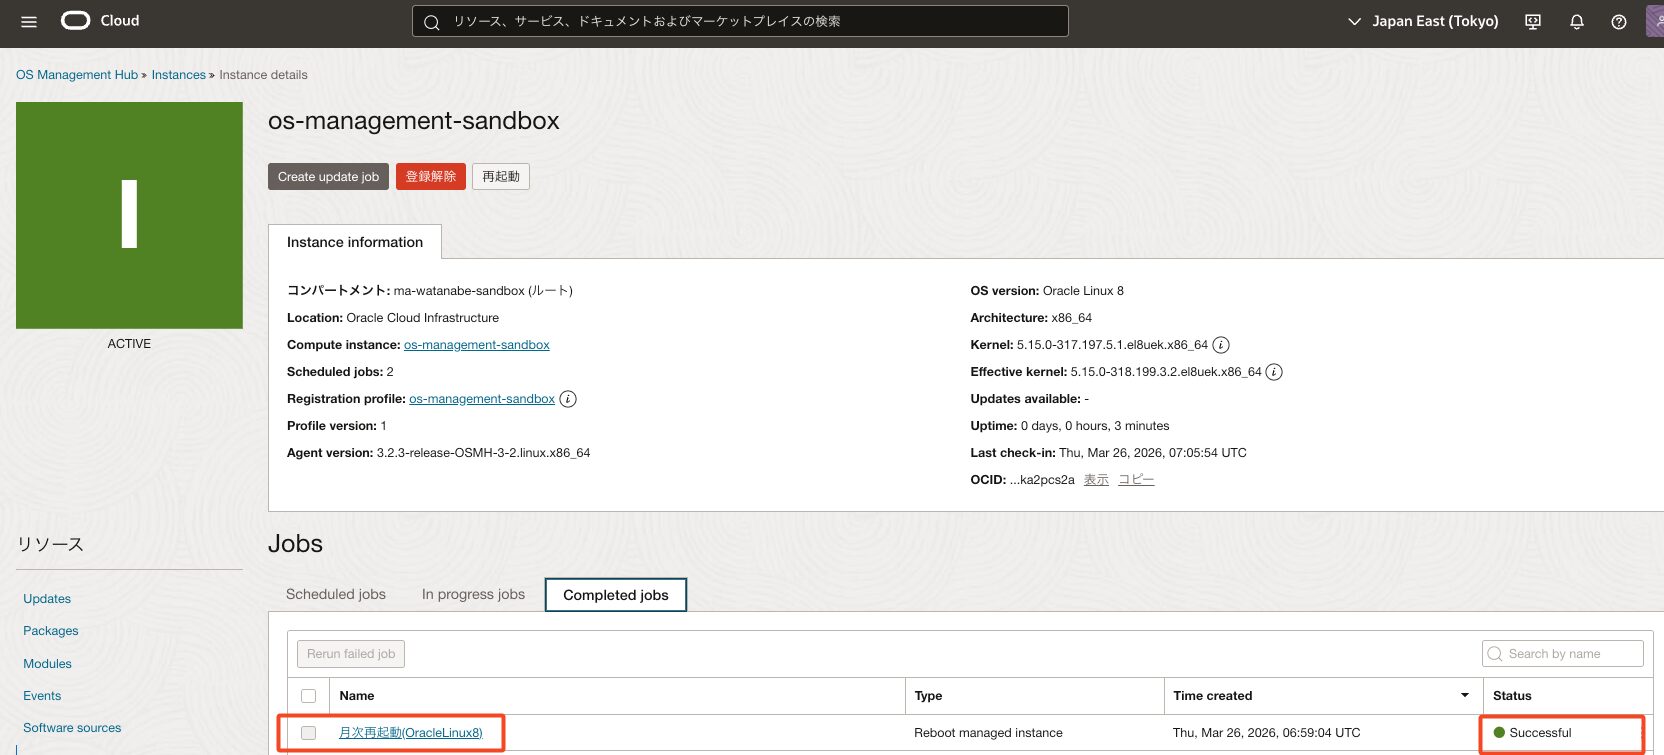Viewport: 1664px width, 755px height.
Task: Open the 月次再起動(OracleLinux8) job link
Action: [410, 733]
